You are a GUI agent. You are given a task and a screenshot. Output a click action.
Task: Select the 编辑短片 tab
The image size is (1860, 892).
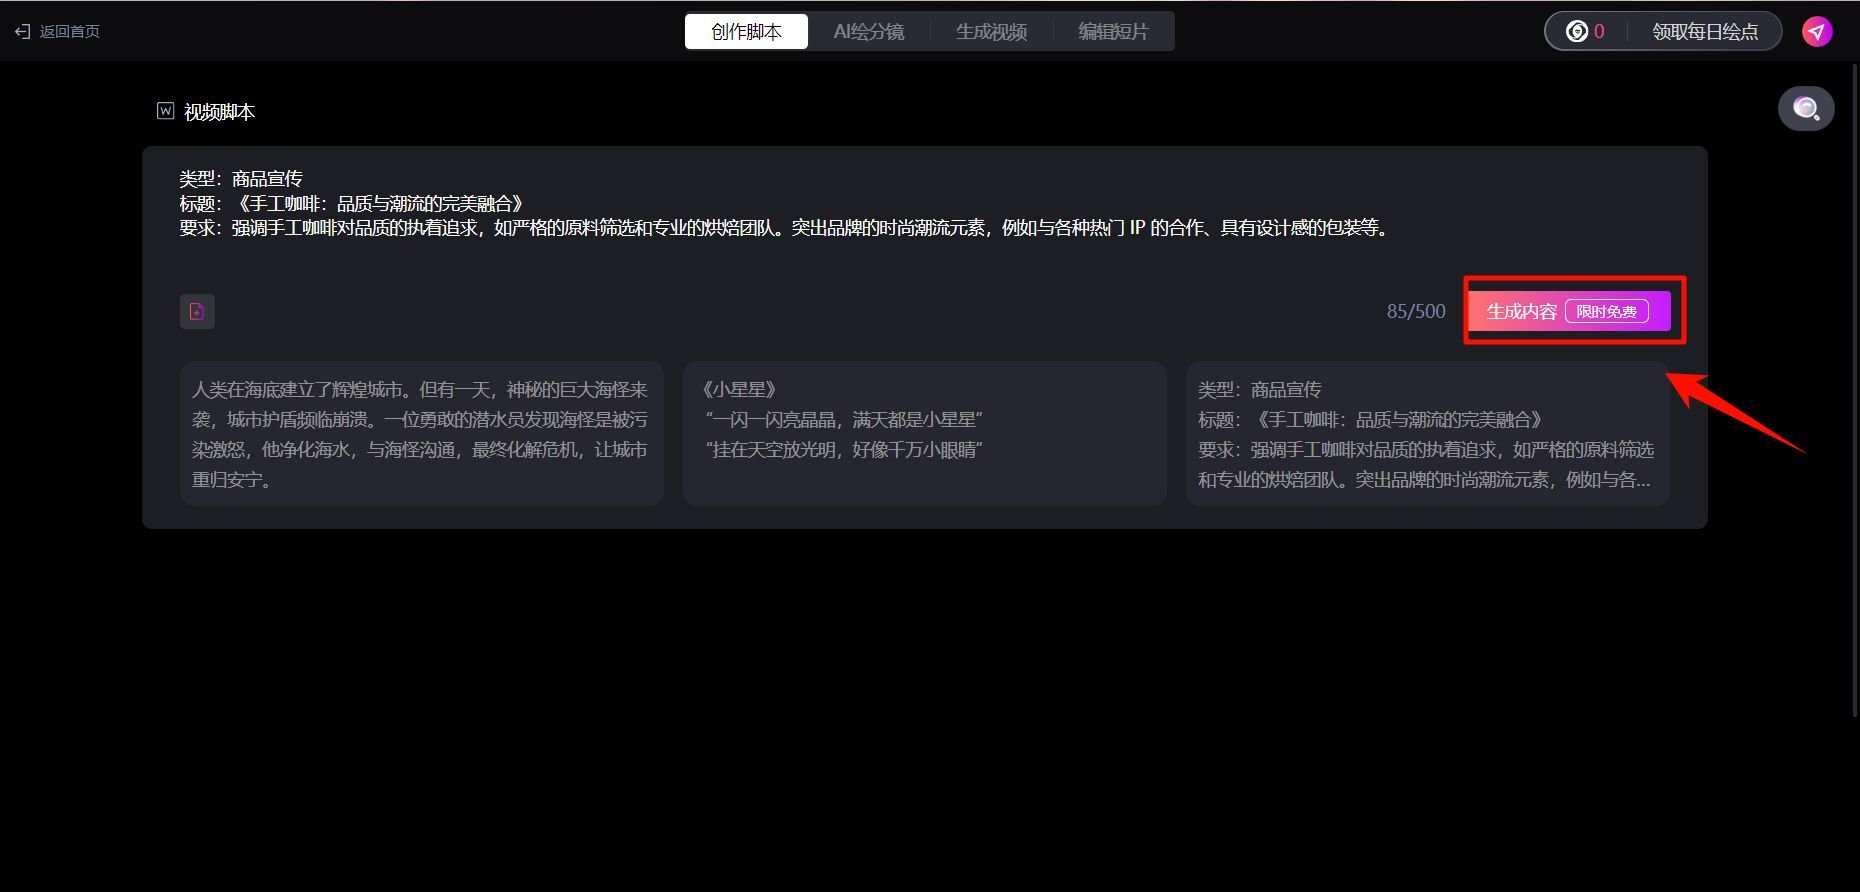click(1113, 32)
